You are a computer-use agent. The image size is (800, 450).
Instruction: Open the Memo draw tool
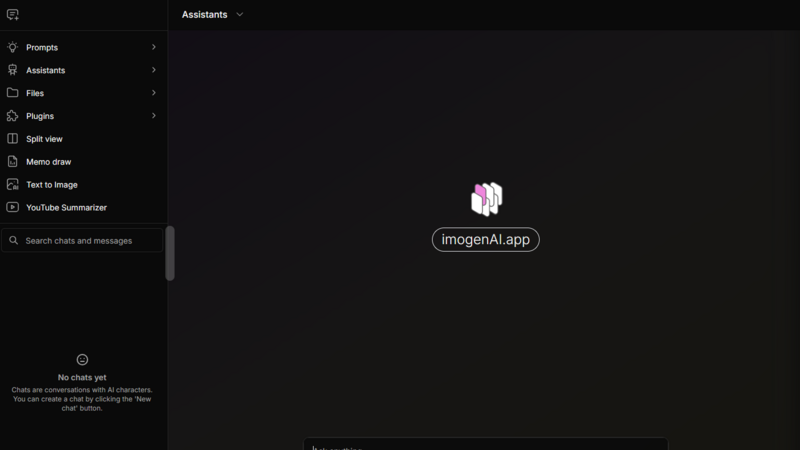tap(48, 162)
